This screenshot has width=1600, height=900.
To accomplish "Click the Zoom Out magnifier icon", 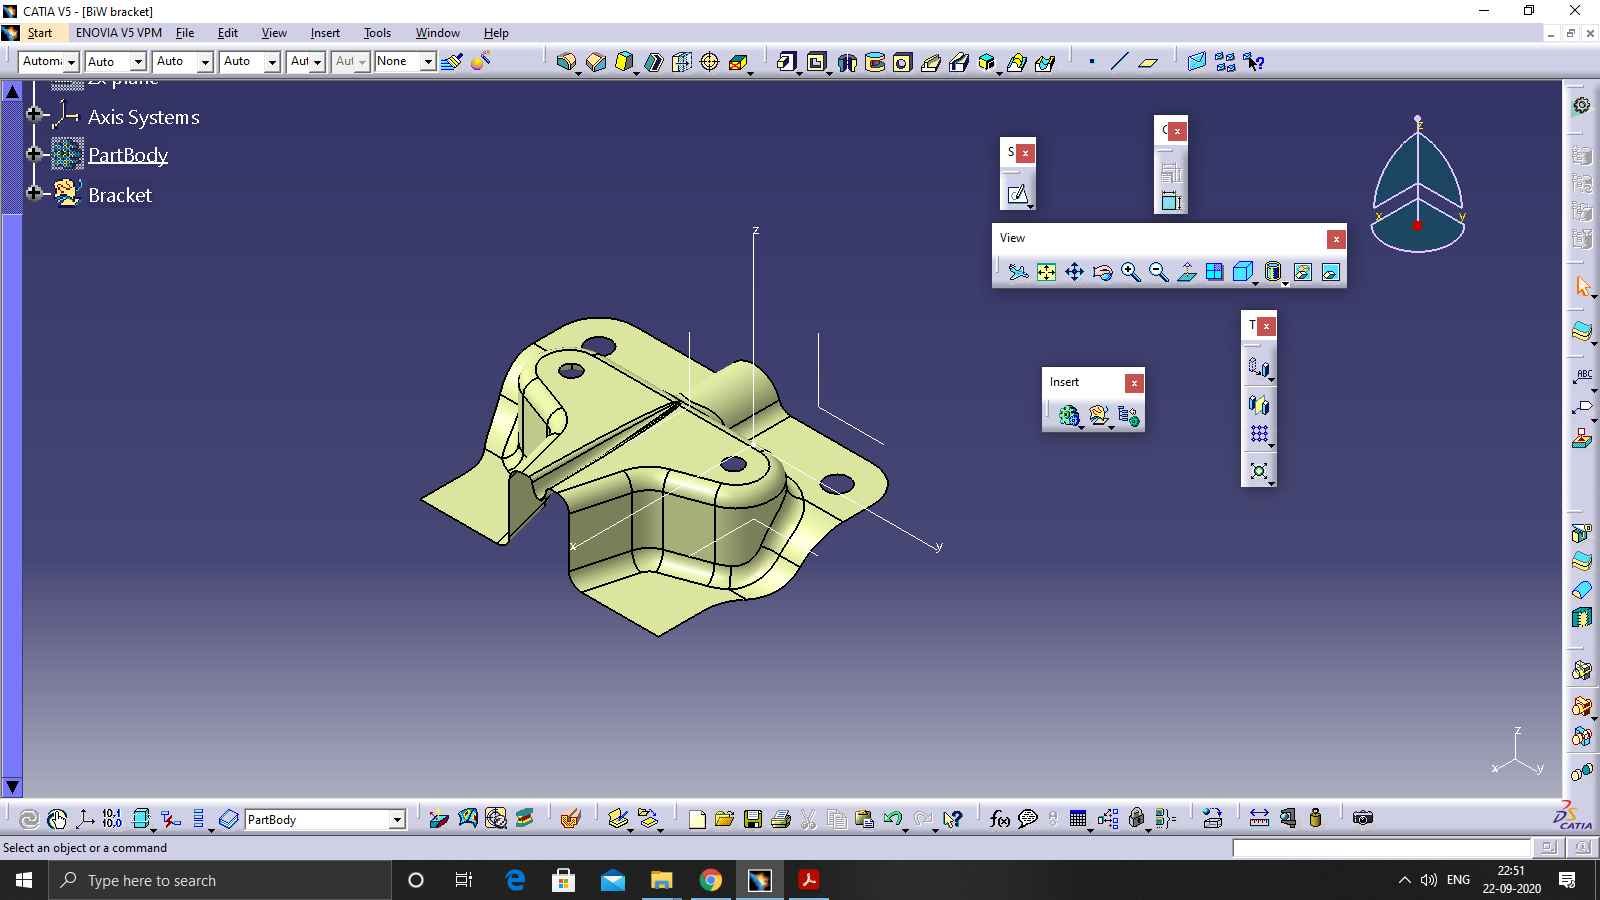I will point(1158,272).
